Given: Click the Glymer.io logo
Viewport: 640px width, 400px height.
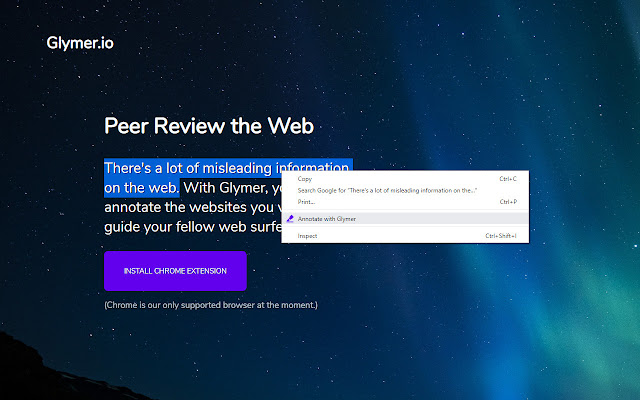Looking at the screenshot, I should coord(80,43).
